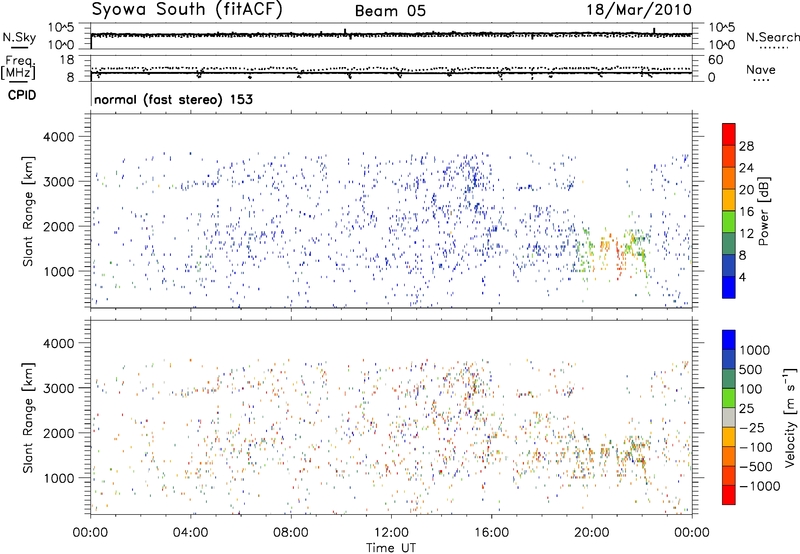Pick the gray ±25 velocity colorbar segment
This screenshot has height=554, width=800.
[729, 418]
